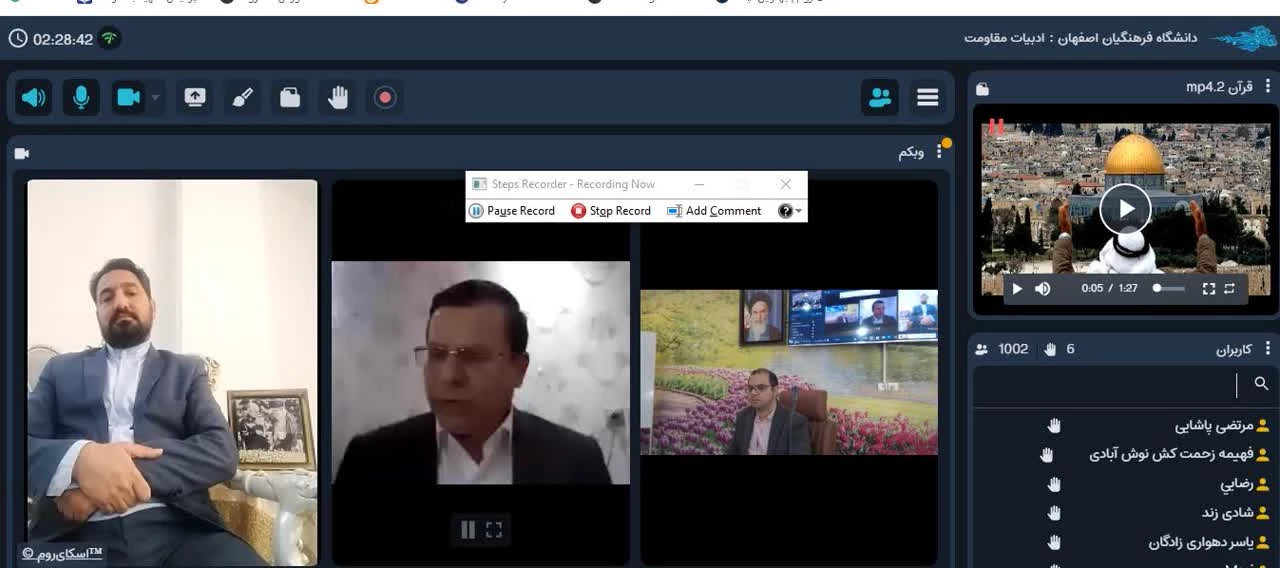Click Stop Record in Steps Recorder

tap(611, 211)
